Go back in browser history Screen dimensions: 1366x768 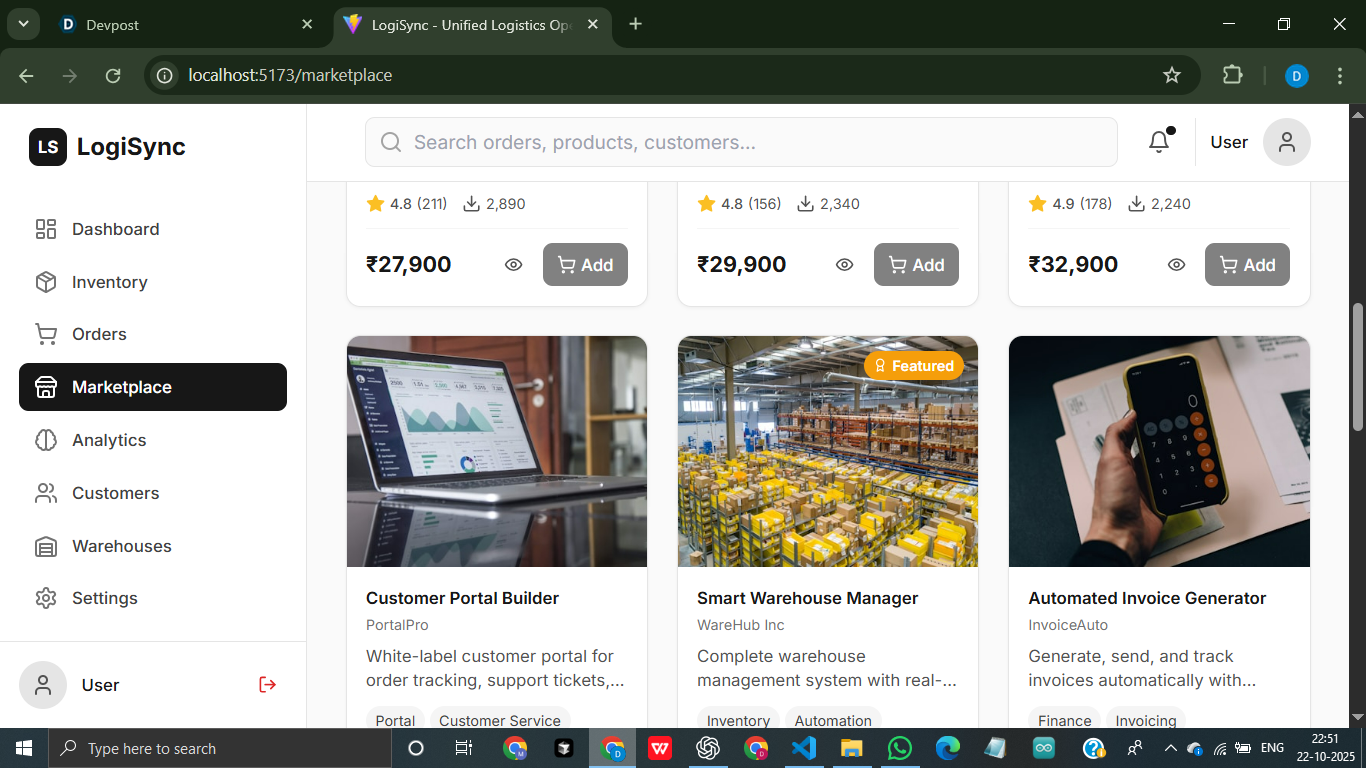26,75
